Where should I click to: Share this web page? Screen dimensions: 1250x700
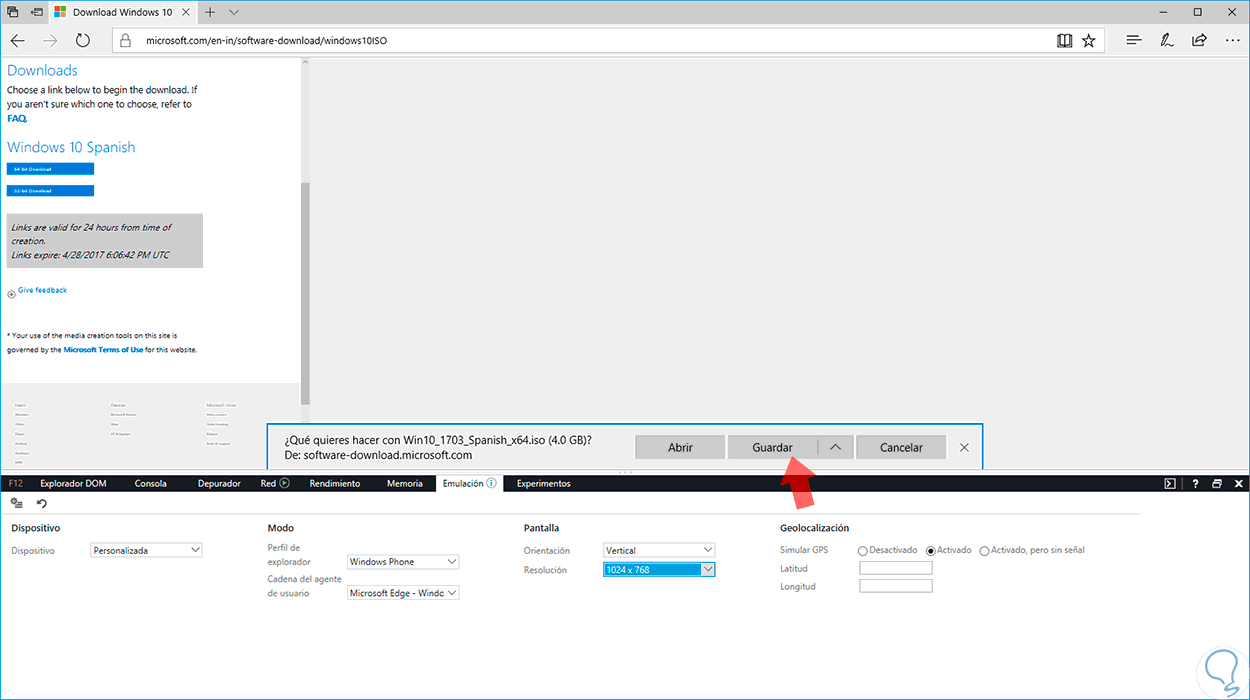(x=1199, y=41)
